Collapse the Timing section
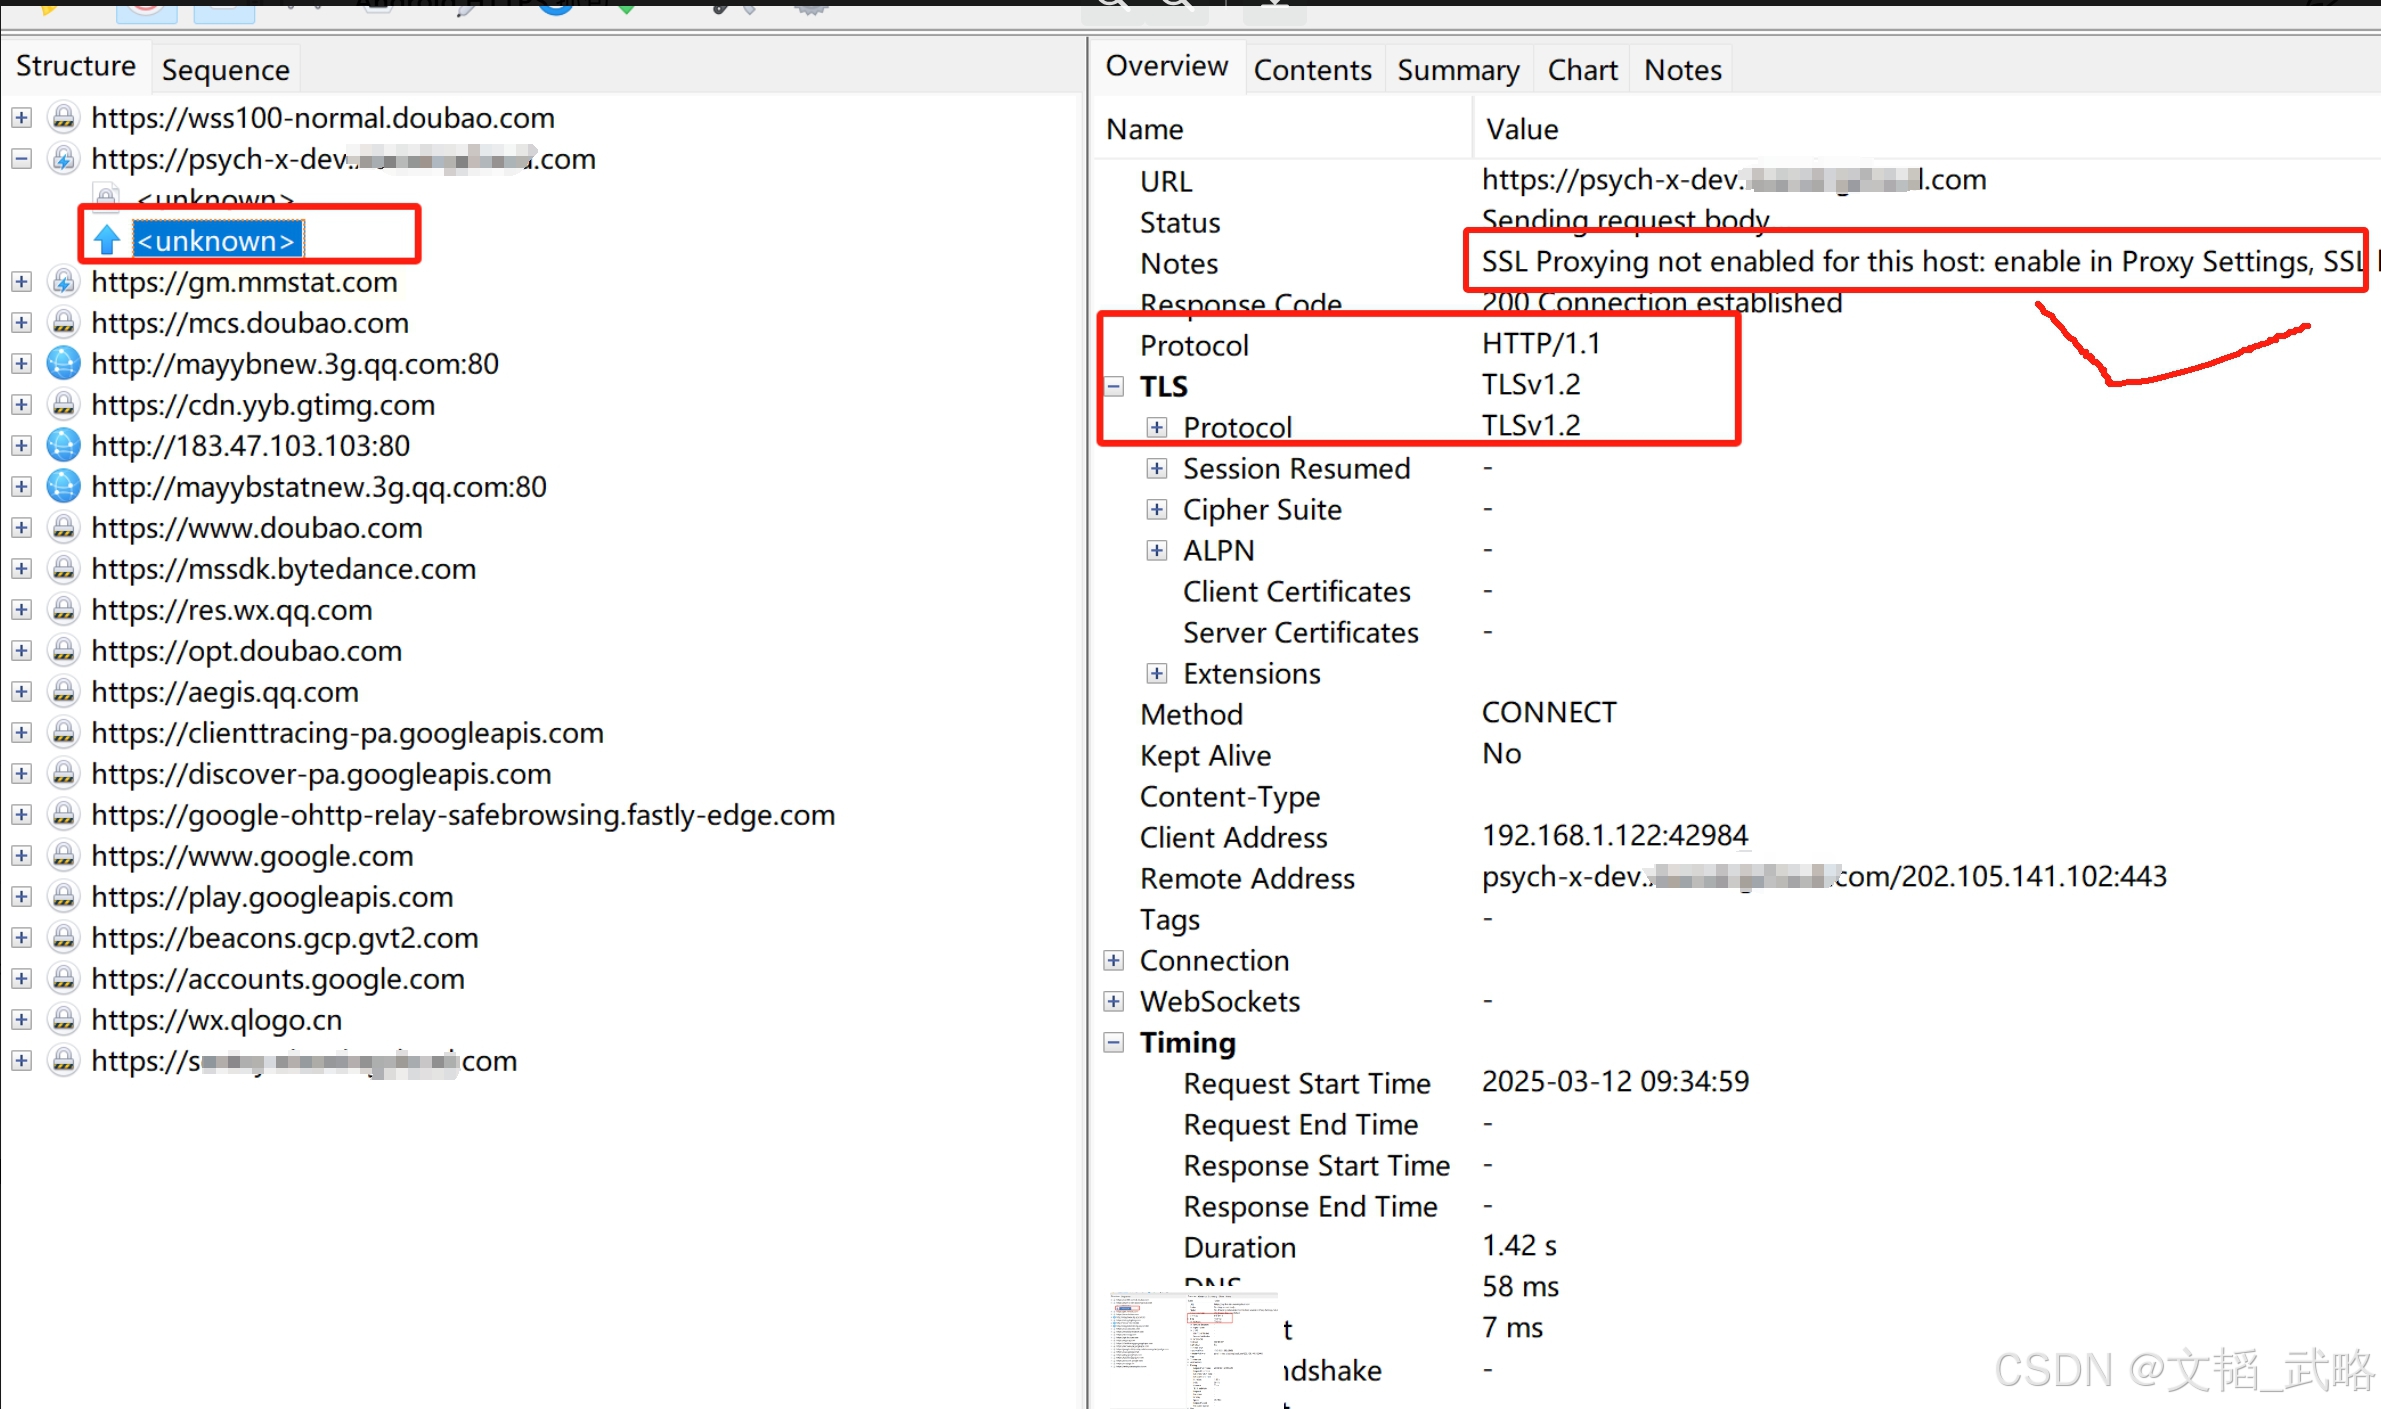The width and height of the screenshot is (2381, 1409). pyautogui.click(x=1114, y=1043)
